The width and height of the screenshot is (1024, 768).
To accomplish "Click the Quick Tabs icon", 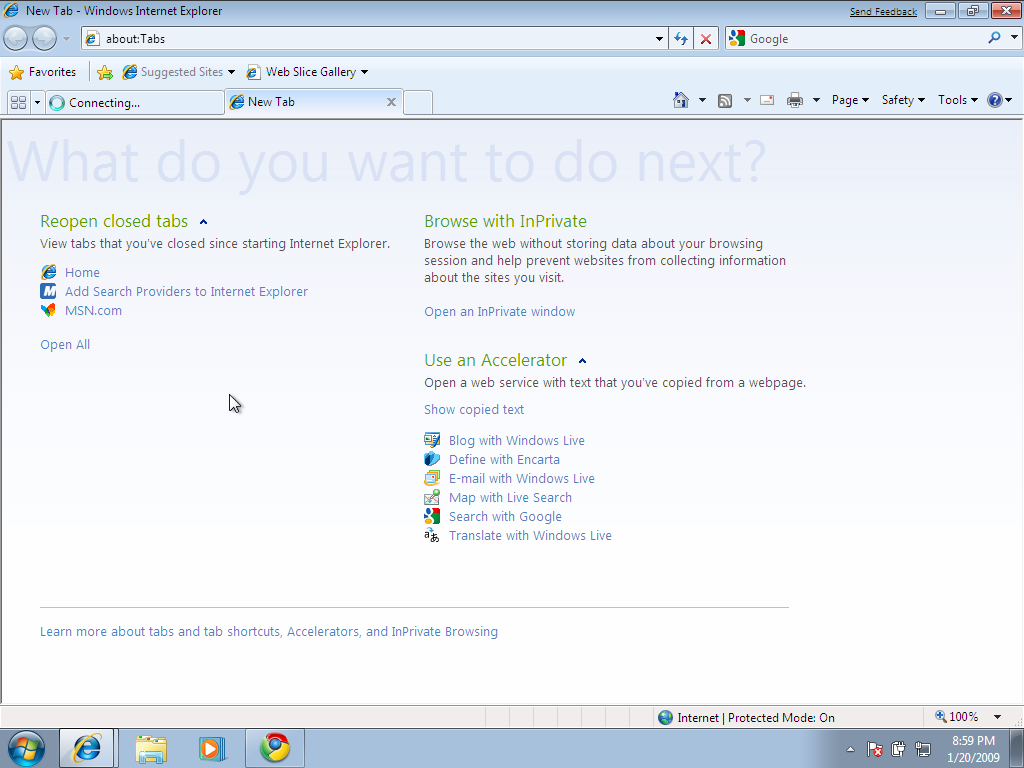I will pos(18,103).
